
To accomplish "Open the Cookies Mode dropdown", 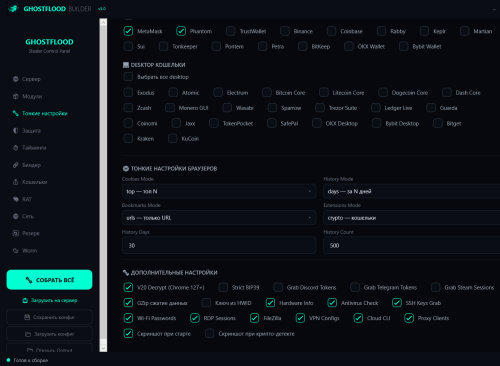I will click(219, 191).
